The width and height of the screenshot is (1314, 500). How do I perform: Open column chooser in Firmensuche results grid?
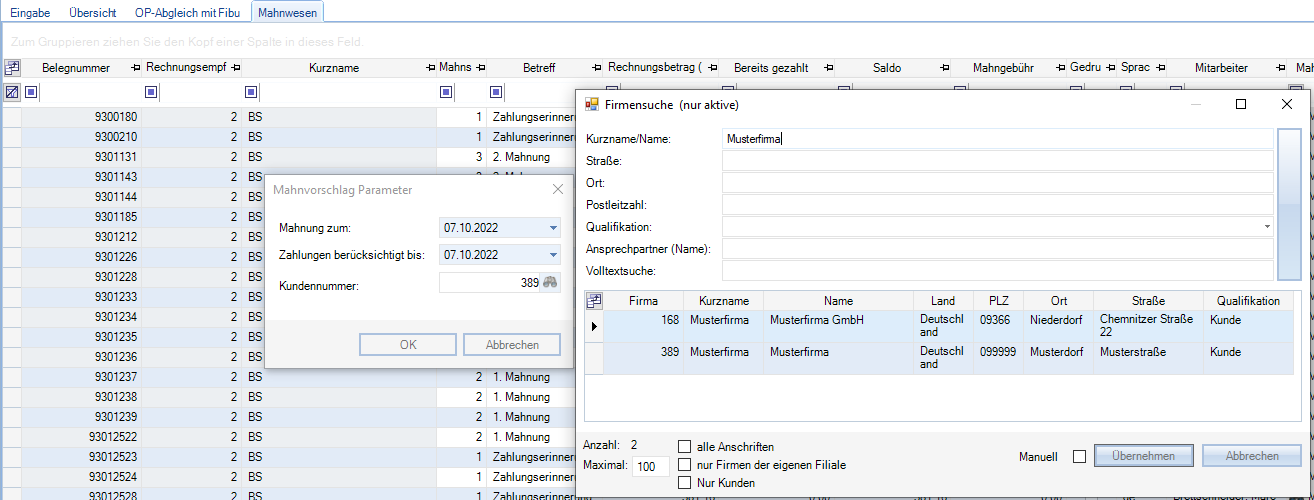594,300
